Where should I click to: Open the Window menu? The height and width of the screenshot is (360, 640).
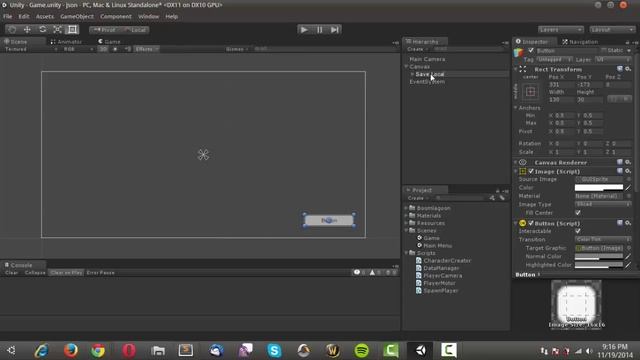tap(148, 16)
